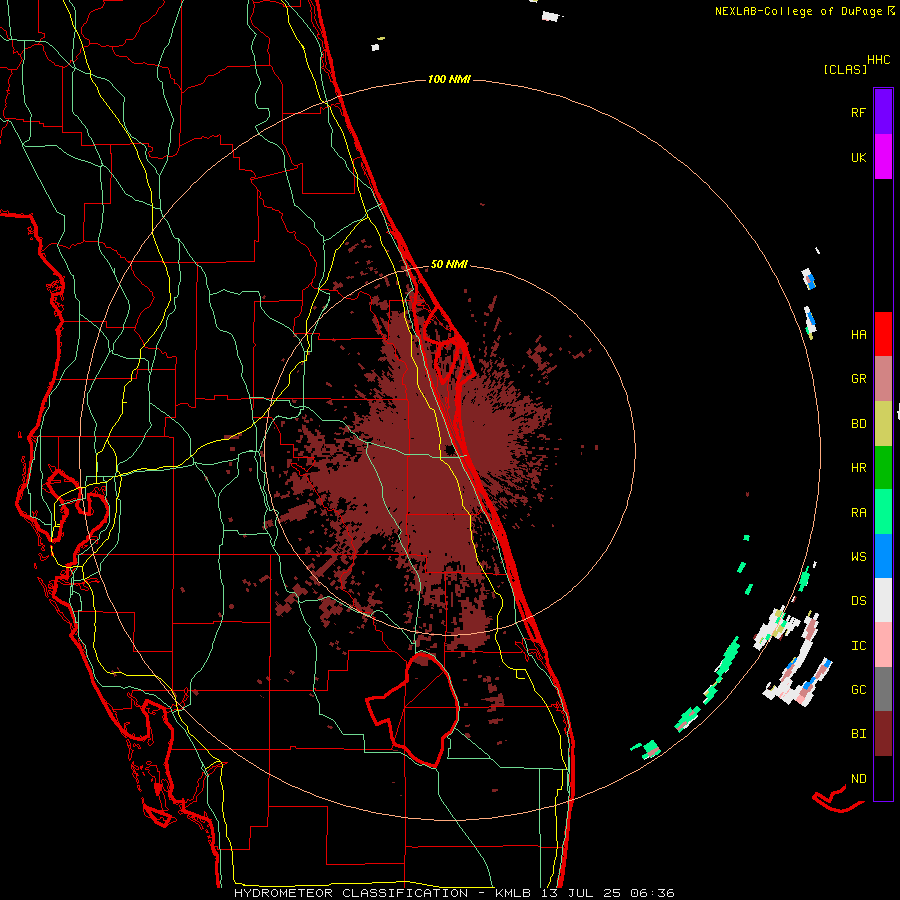This screenshot has height=900, width=900.
Task: Click the HR legend label
Action: pos(858,468)
